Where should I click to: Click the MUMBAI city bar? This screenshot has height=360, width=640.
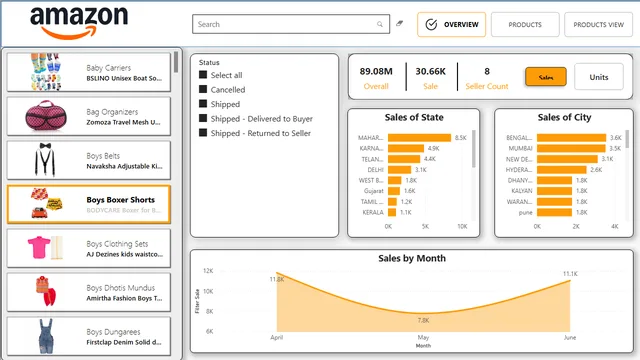pyautogui.click(x=571, y=148)
